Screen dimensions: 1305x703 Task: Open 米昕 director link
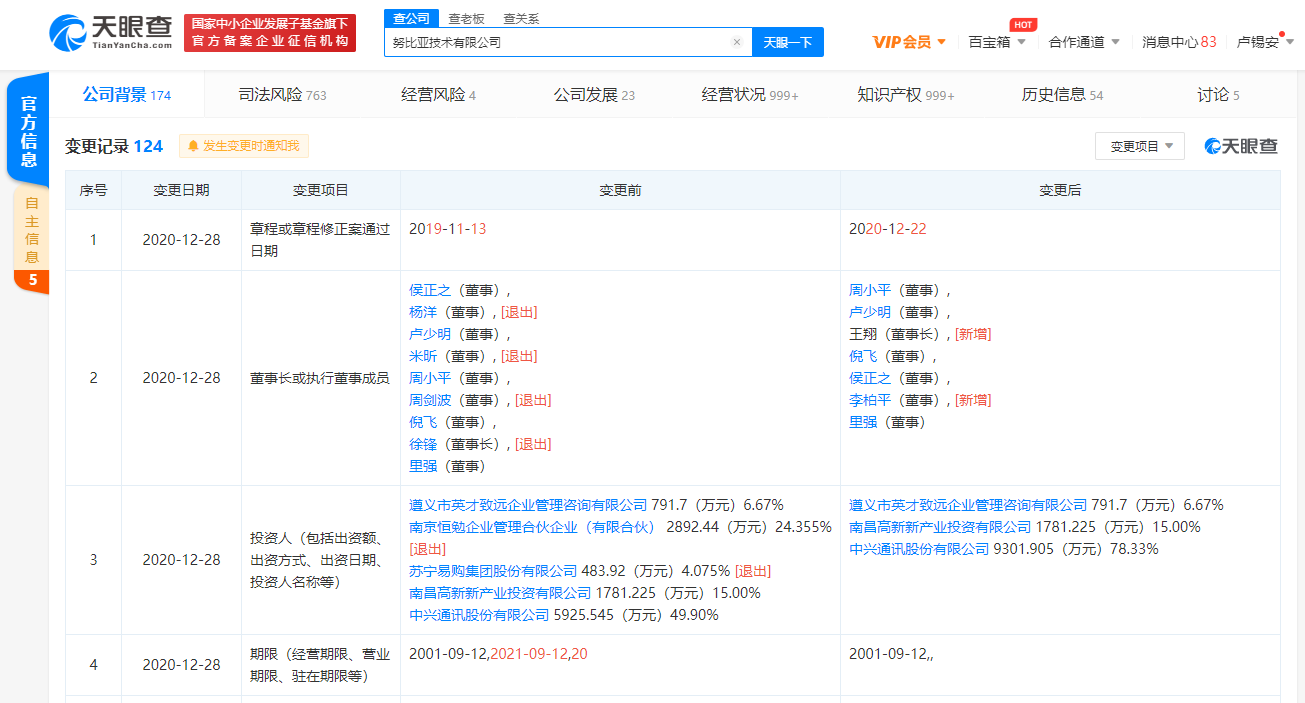[423, 356]
